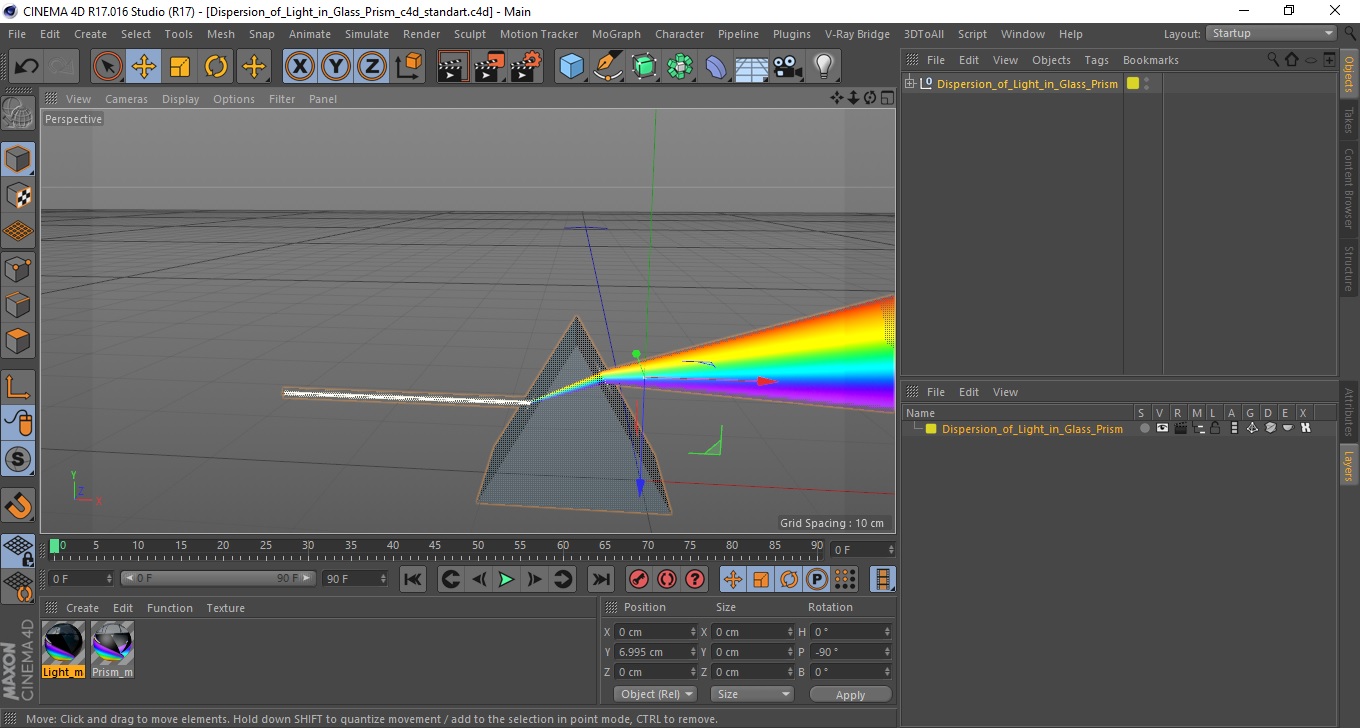The width and height of the screenshot is (1360, 728).
Task: Toggle parameter keyframe recording P button
Action: 817,579
